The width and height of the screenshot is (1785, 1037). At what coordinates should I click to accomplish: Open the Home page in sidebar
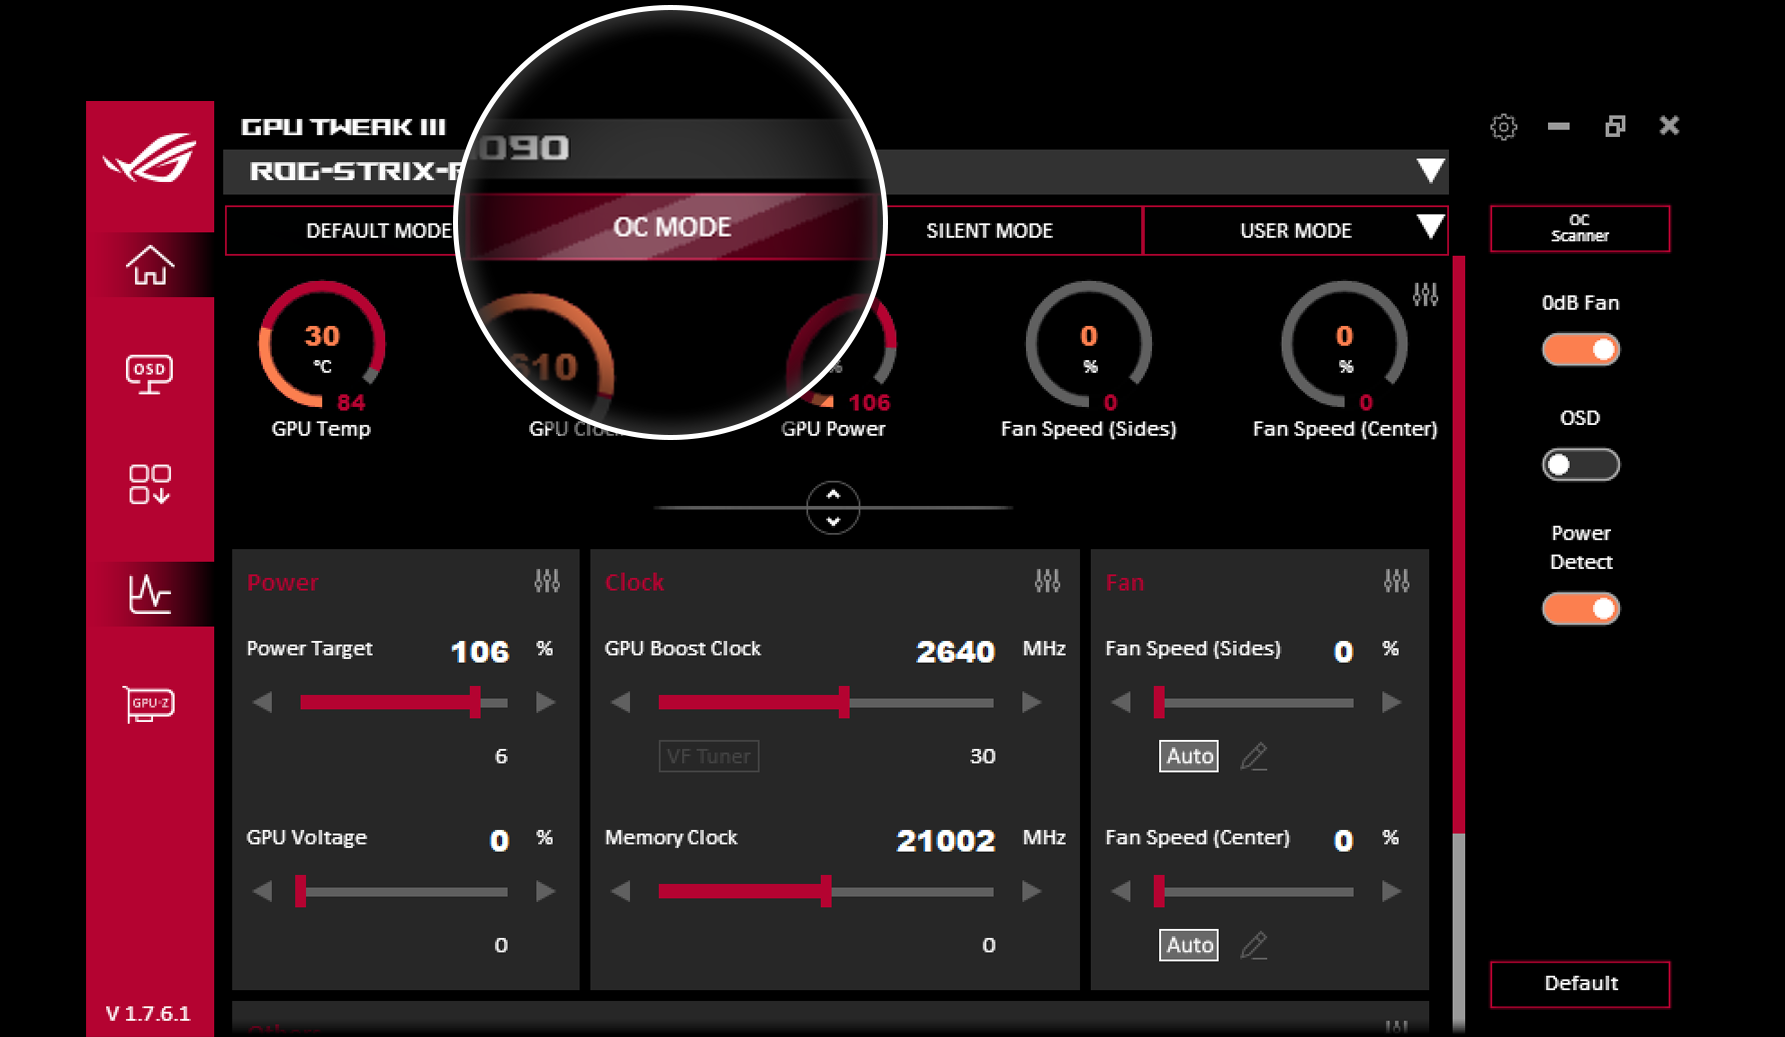click(x=150, y=266)
